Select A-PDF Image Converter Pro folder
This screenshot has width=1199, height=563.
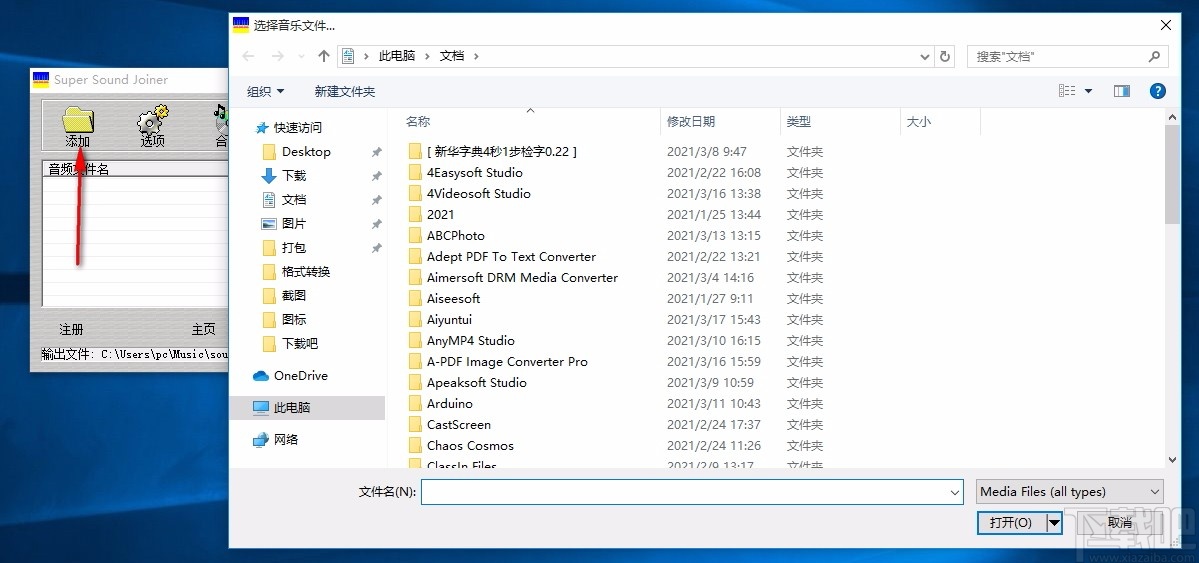[x=508, y=362]
